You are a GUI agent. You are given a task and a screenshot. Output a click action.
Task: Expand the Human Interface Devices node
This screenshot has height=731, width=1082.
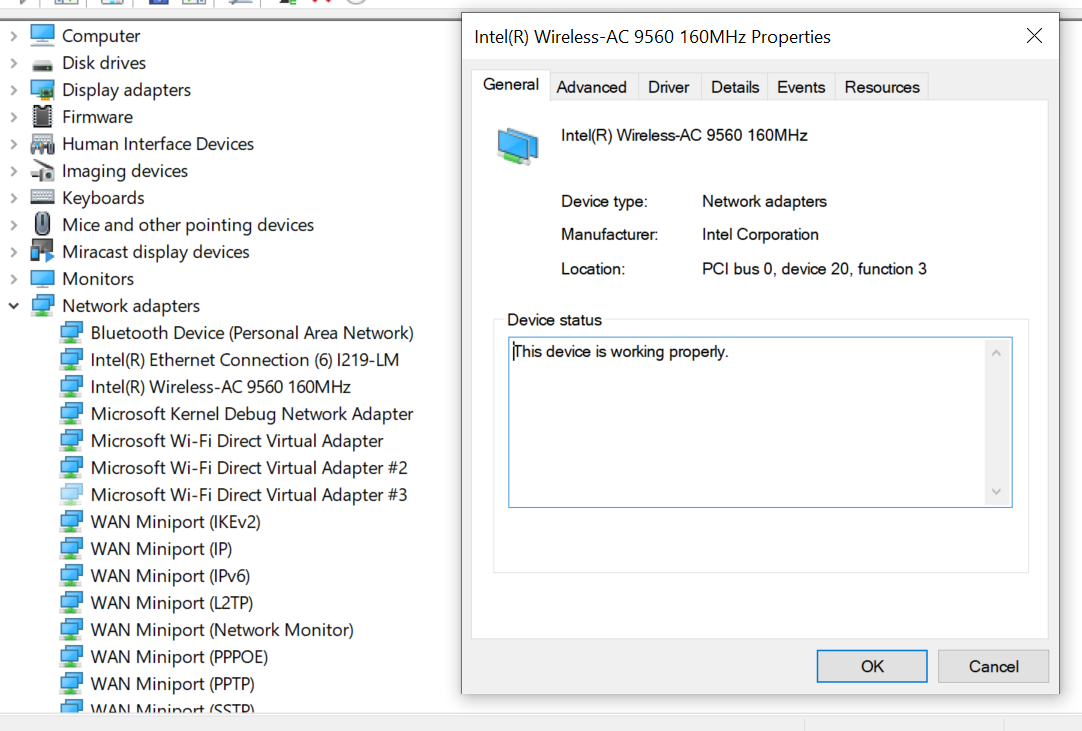(14, 144)
